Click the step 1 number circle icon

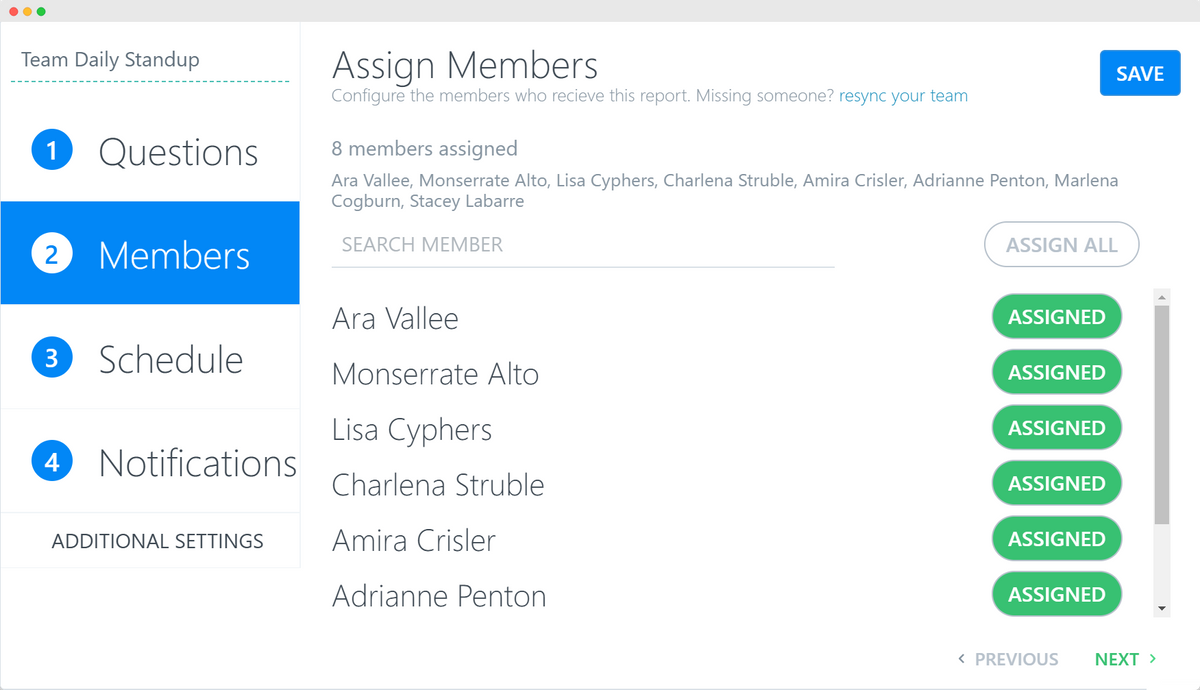pyautogui.click(x=52, y=151)
